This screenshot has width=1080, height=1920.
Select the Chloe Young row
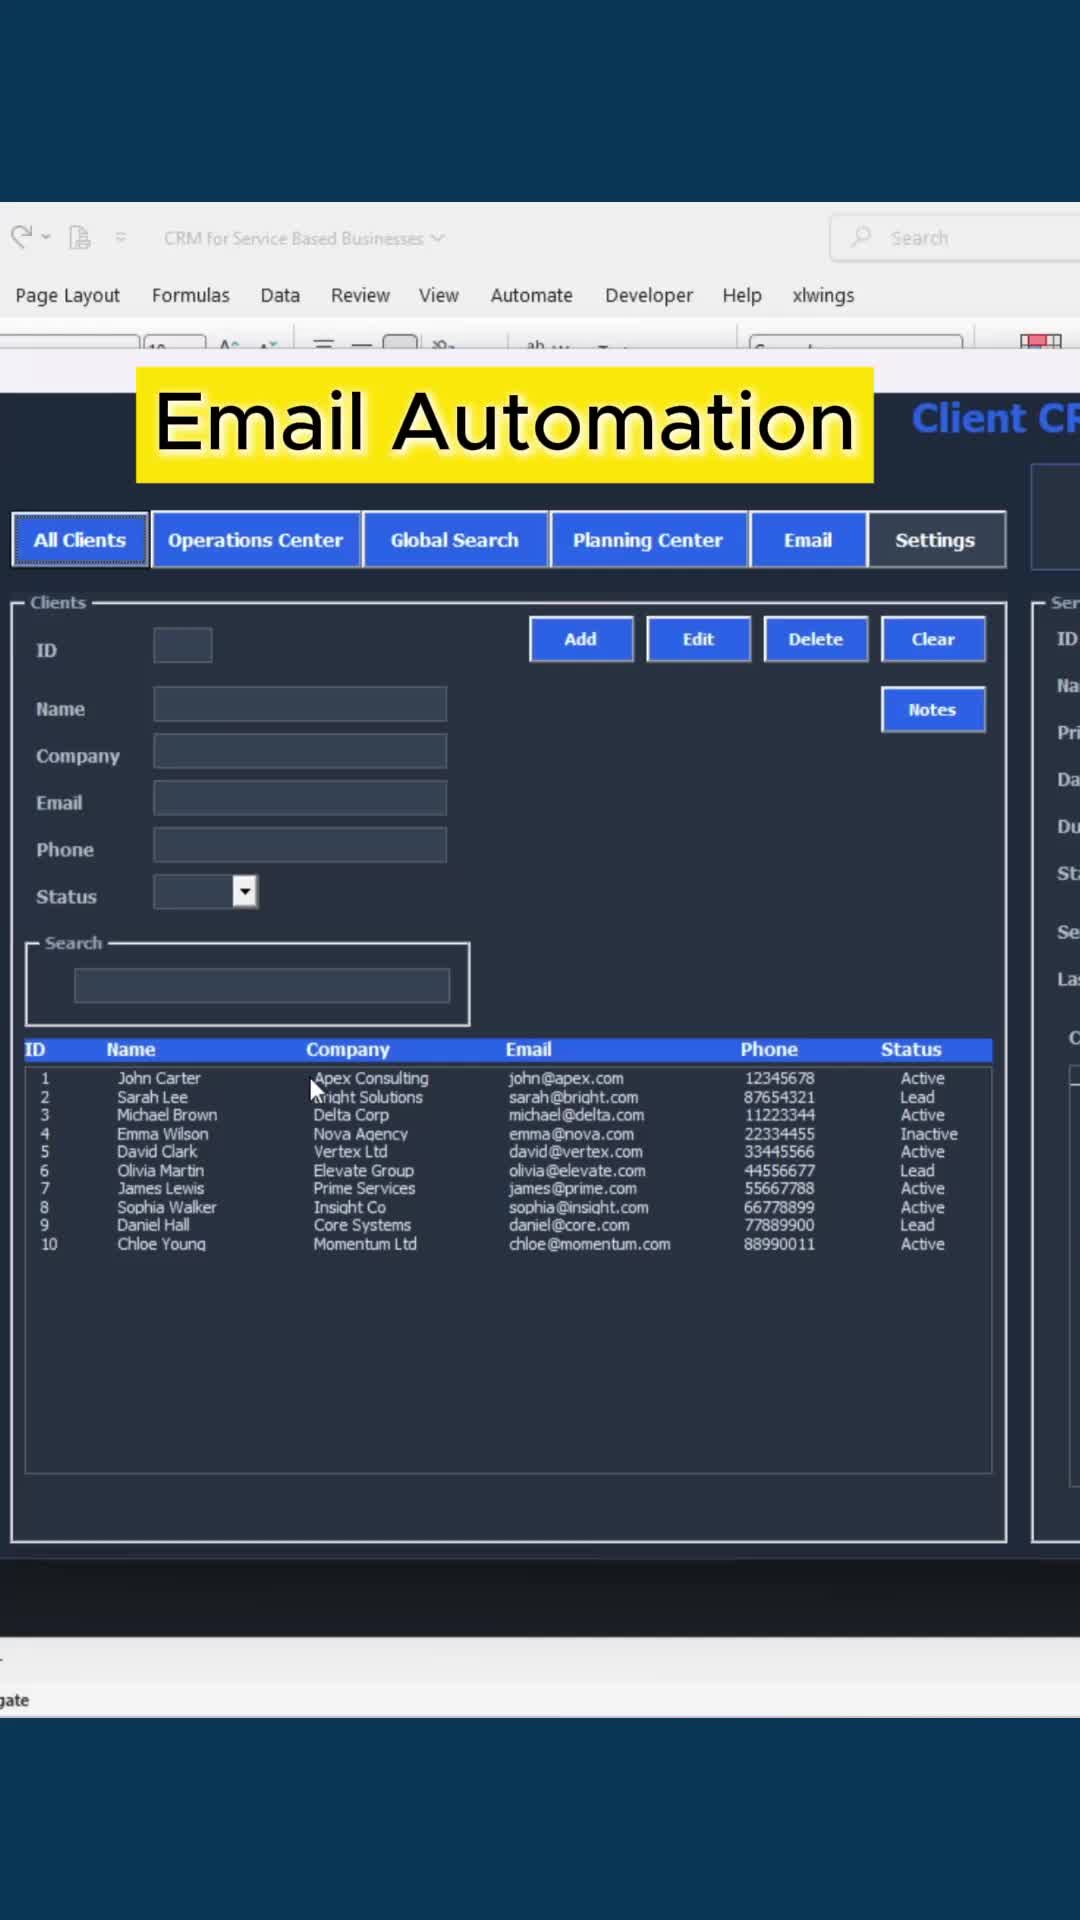click(508, 1244)
